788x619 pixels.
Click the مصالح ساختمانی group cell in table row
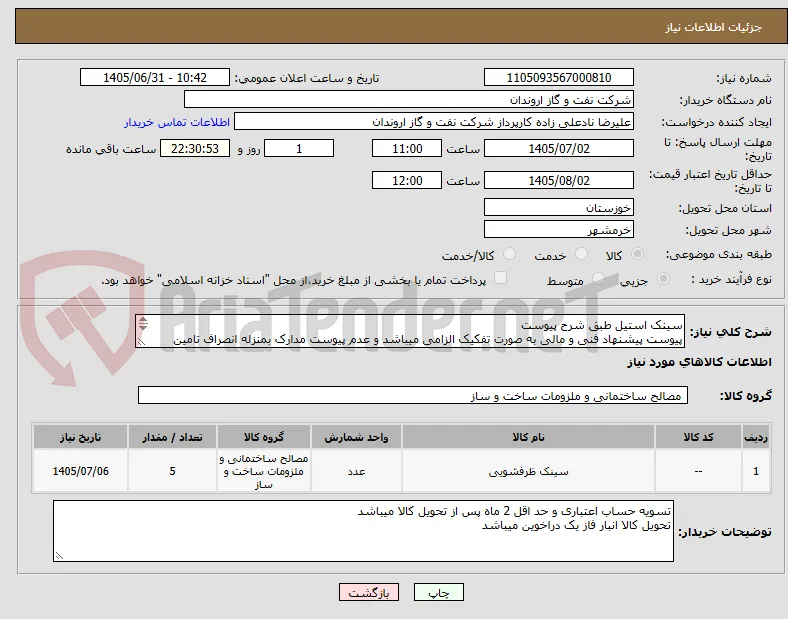click(x=264, y=471)
